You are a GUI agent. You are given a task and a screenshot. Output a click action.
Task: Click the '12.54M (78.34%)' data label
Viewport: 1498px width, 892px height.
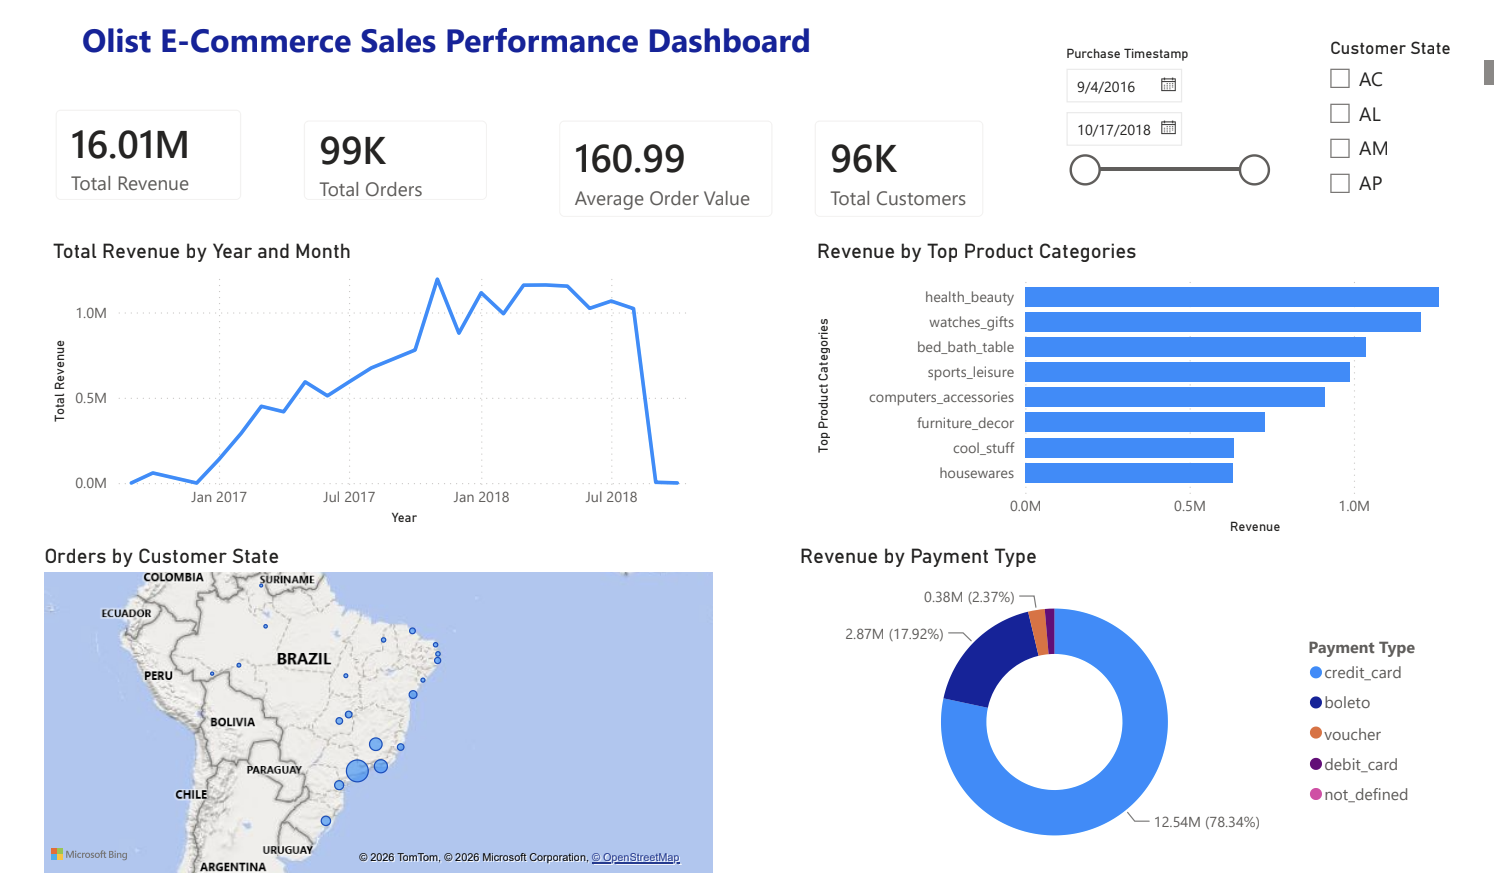click(1206, 822)
